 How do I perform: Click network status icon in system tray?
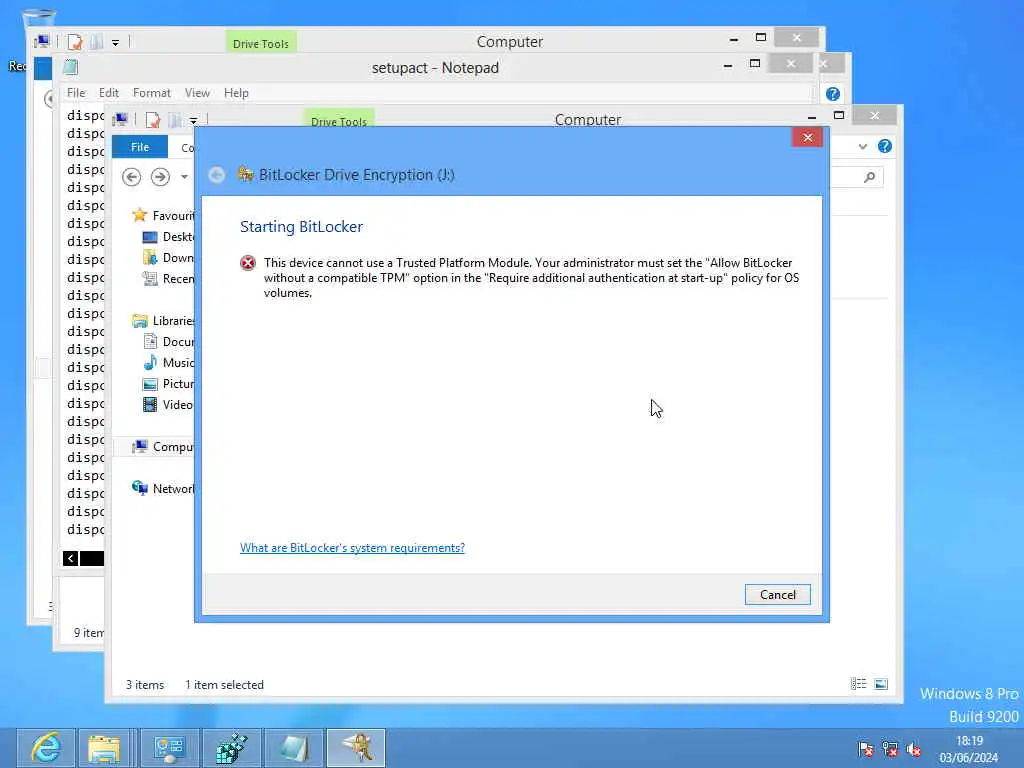point(889,749)
